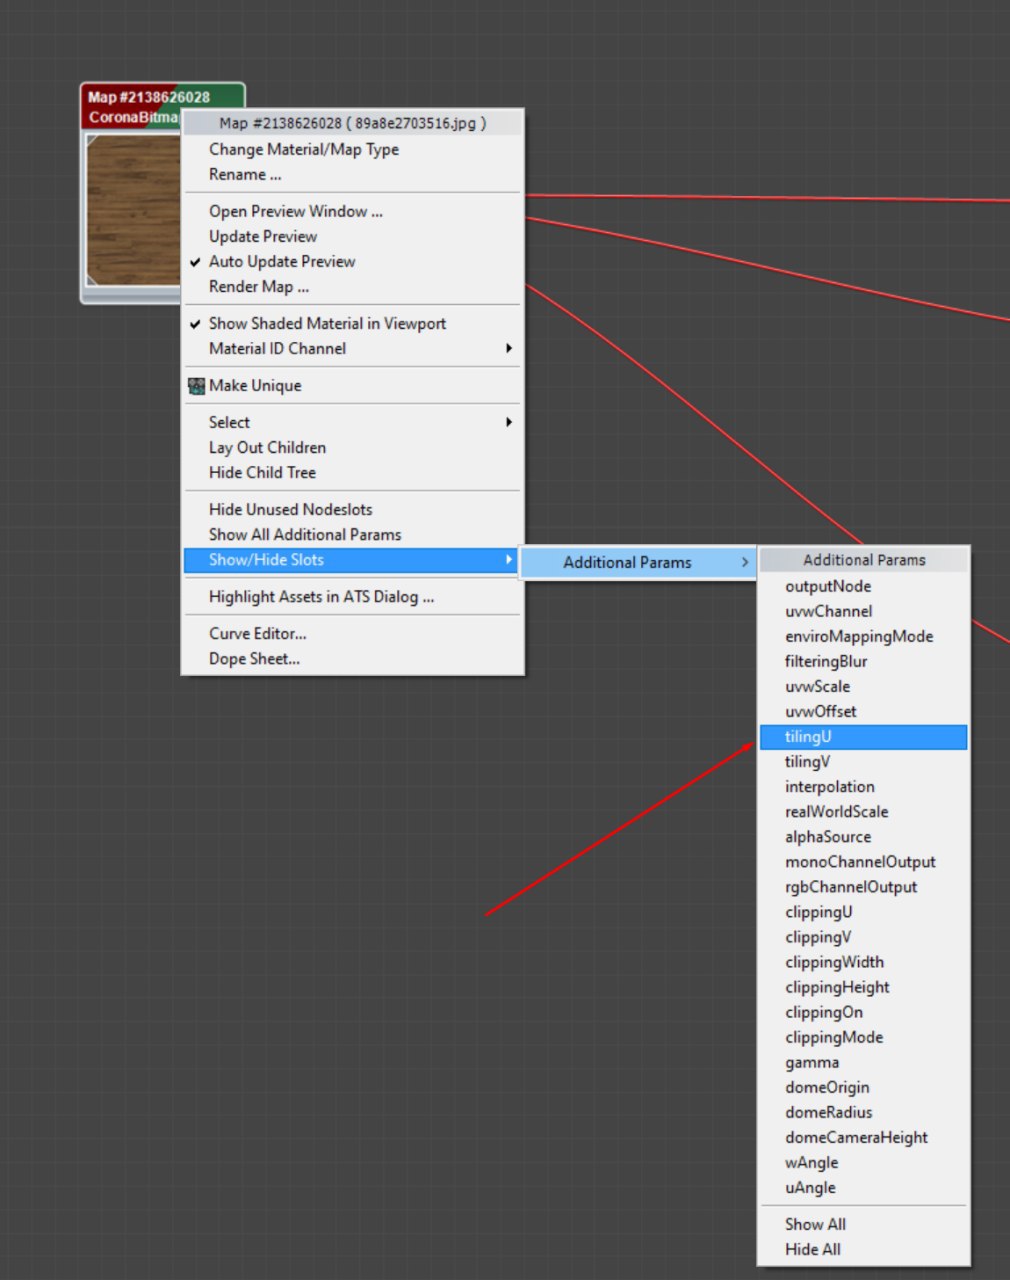Screen dimensions: 1010x1280
Task: Open the Show/Hide Slots submenu
Action: pos(352,560)
